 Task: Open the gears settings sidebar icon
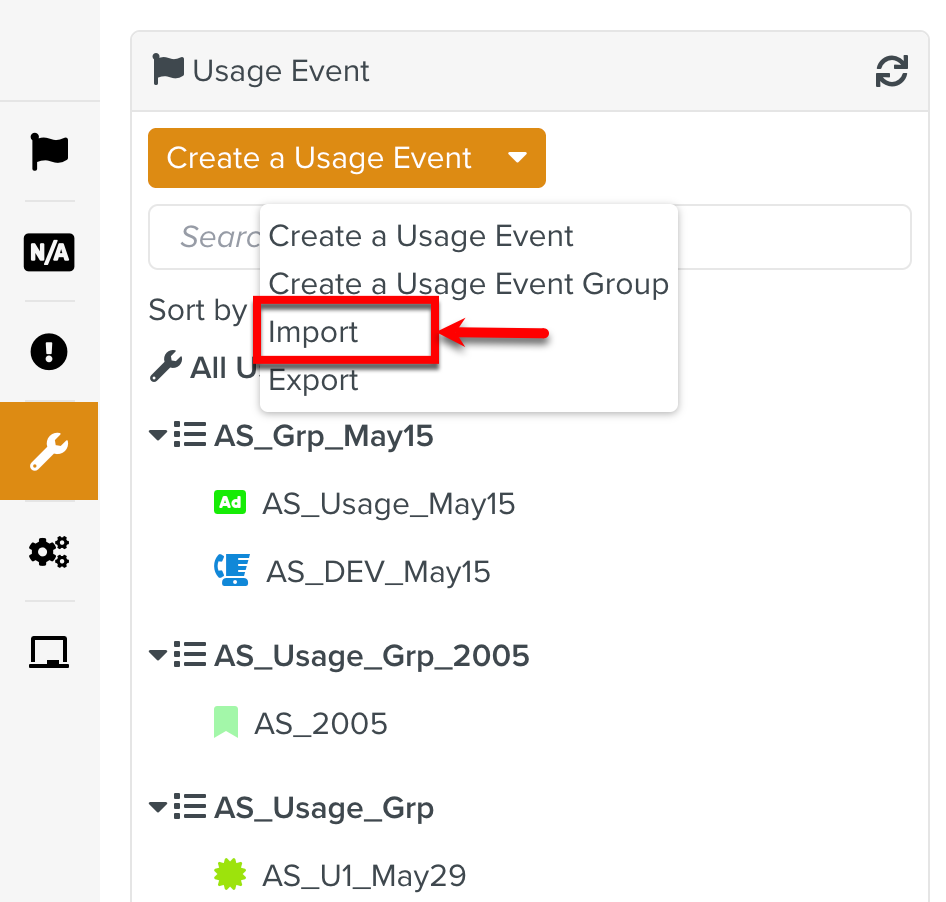(x=49, y=551)
